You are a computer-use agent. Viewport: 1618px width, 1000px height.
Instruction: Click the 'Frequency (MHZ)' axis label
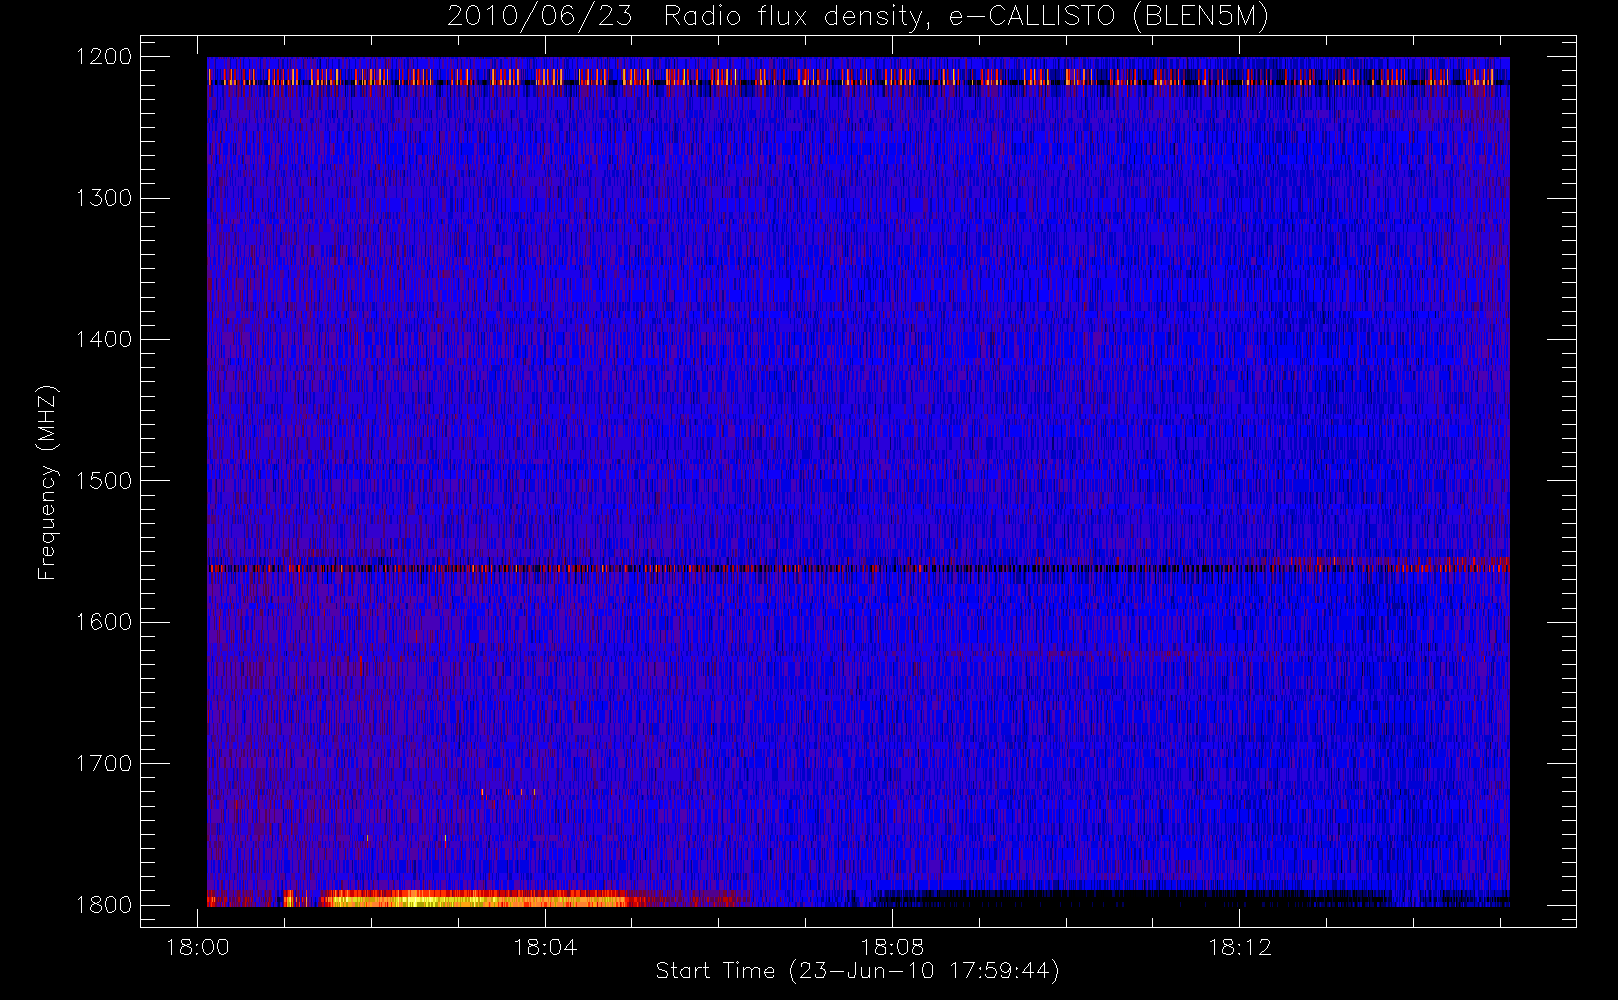(47, 482)
